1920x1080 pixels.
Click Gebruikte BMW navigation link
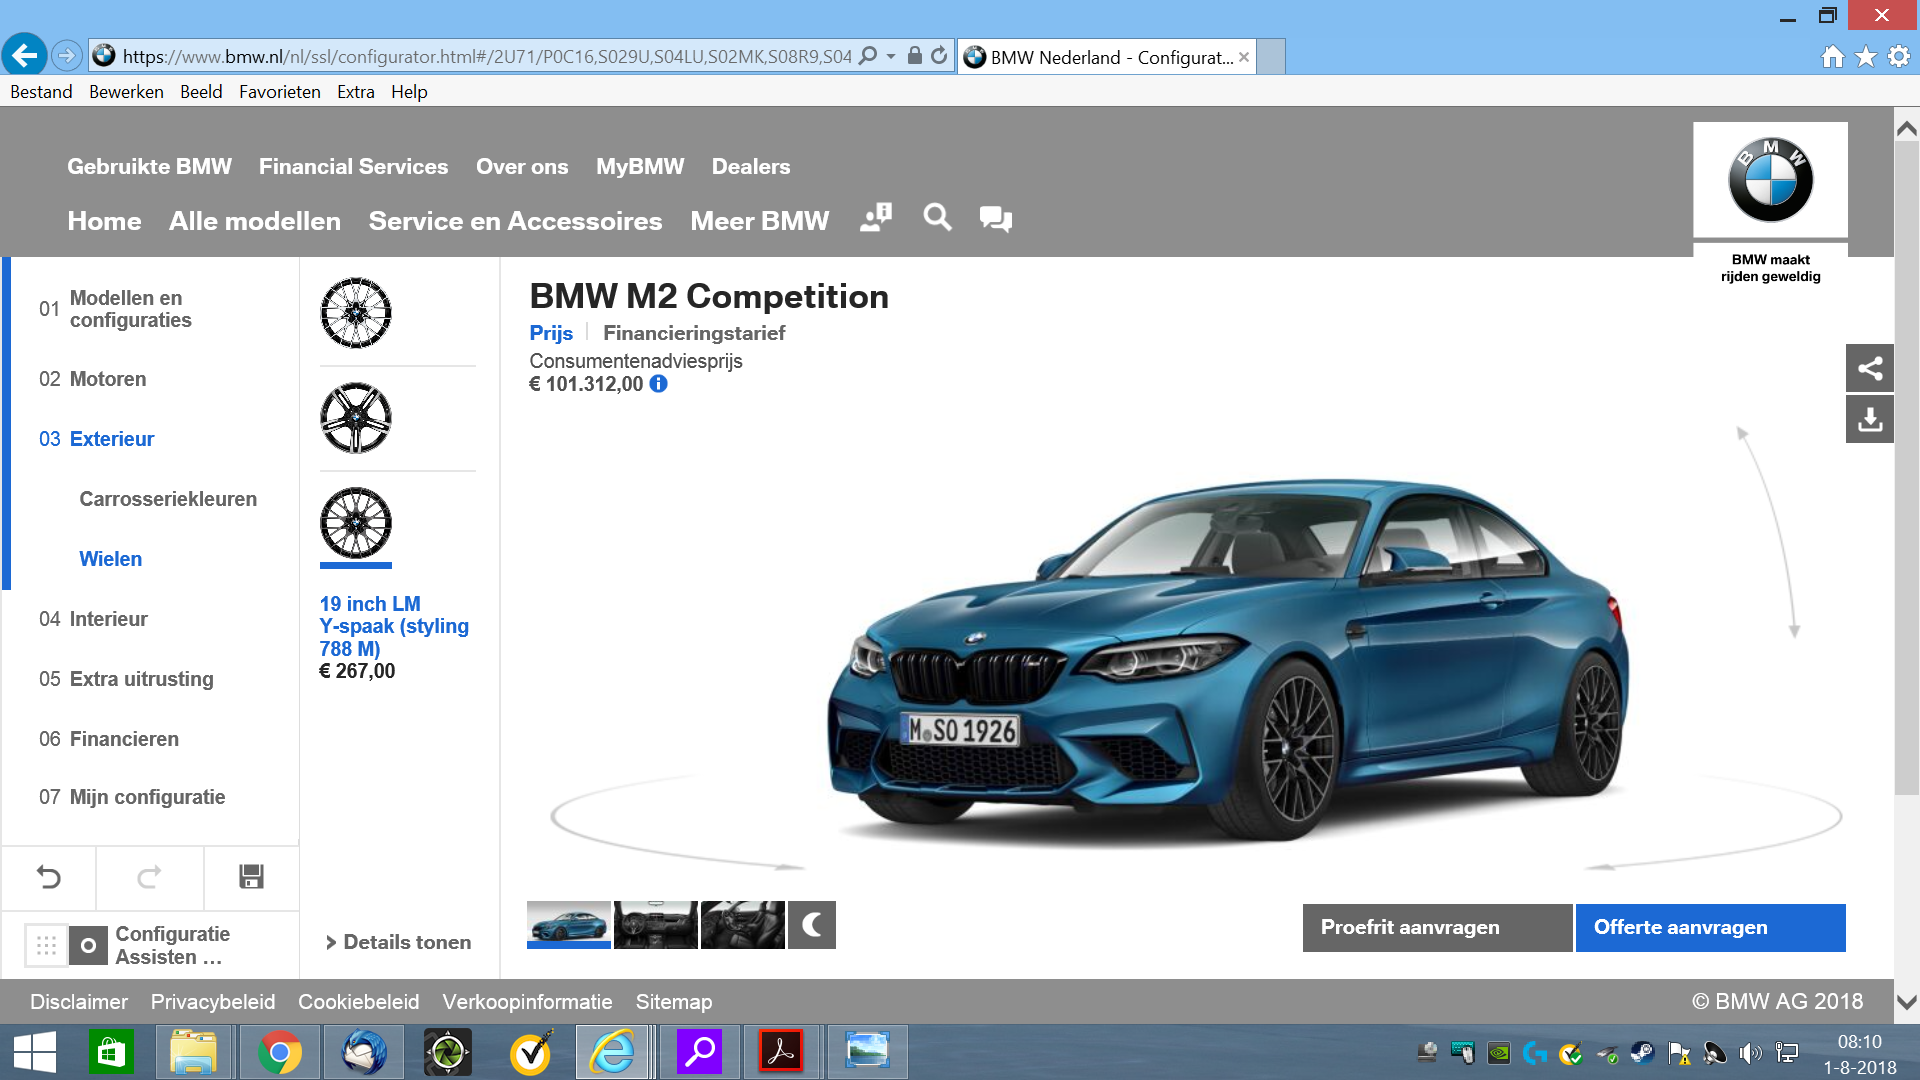tap(149, 166)
